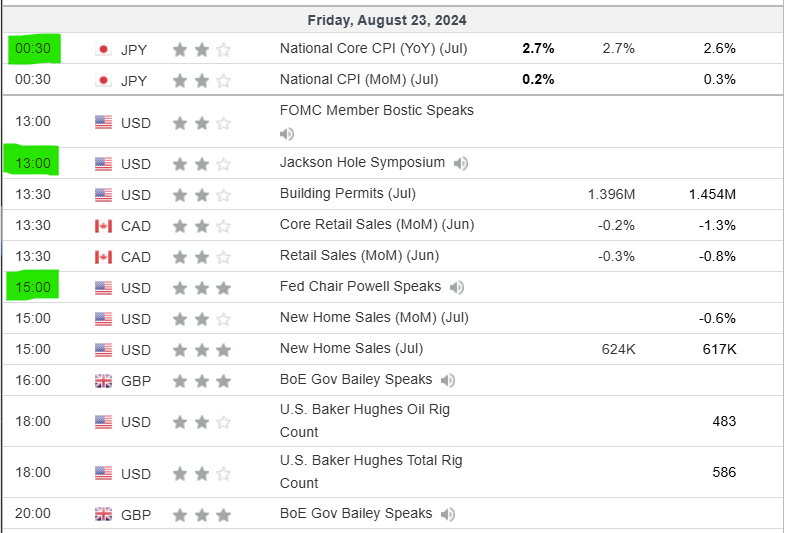
Task: Open Retail Sales (MoM) (Jun) event
Action: pos(359,256)
